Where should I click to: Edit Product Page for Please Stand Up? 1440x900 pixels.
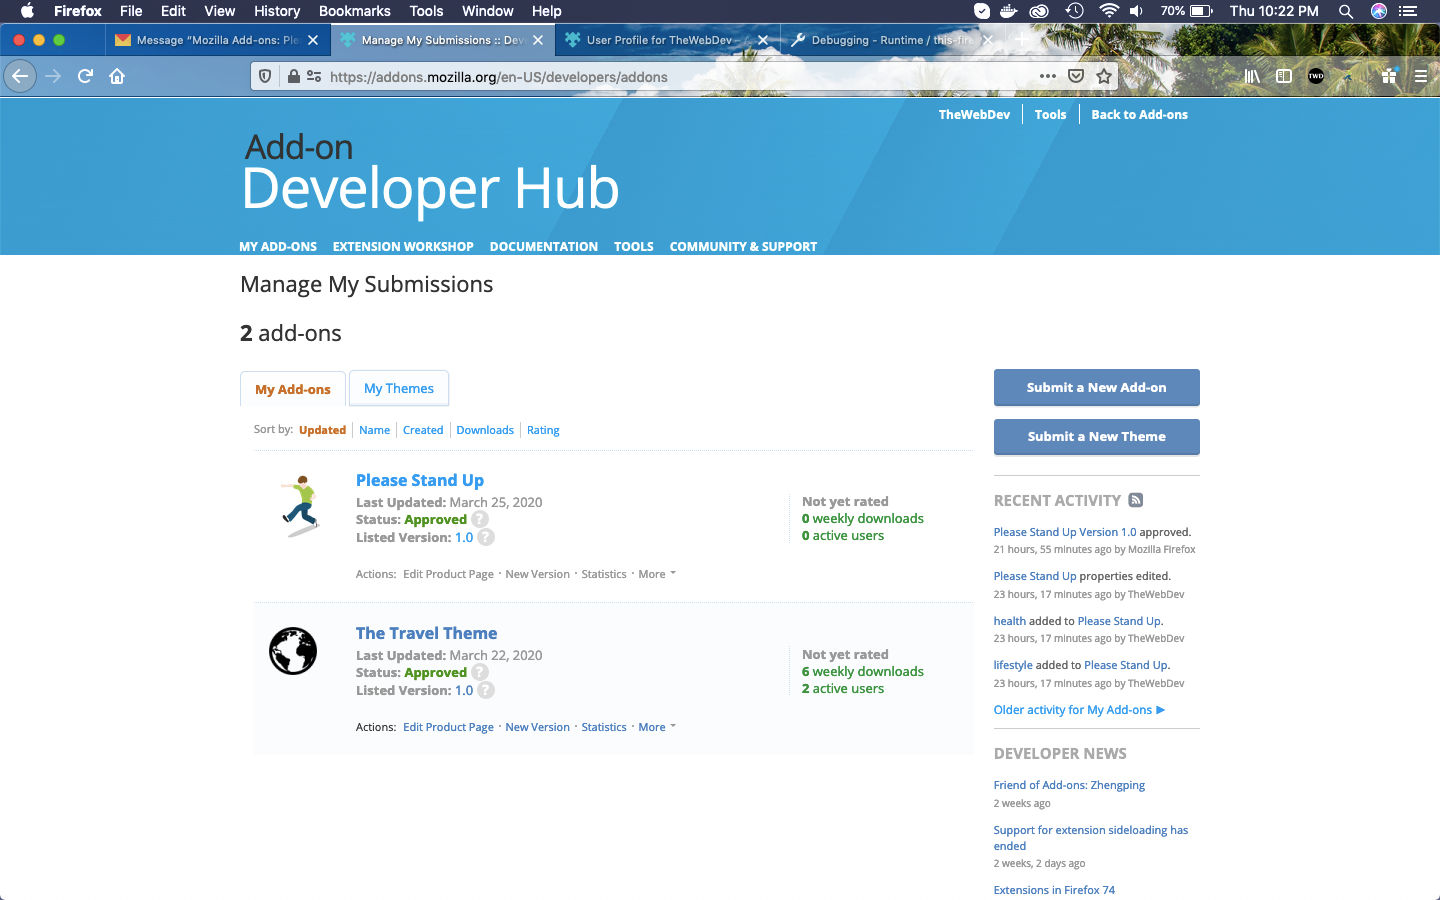coord(448,574)
